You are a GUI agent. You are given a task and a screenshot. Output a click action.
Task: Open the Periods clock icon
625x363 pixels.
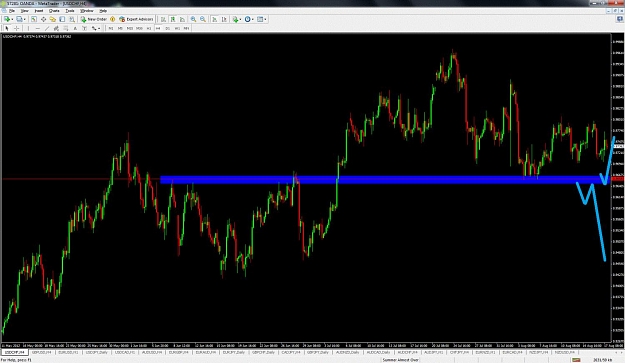coord(248,19)
